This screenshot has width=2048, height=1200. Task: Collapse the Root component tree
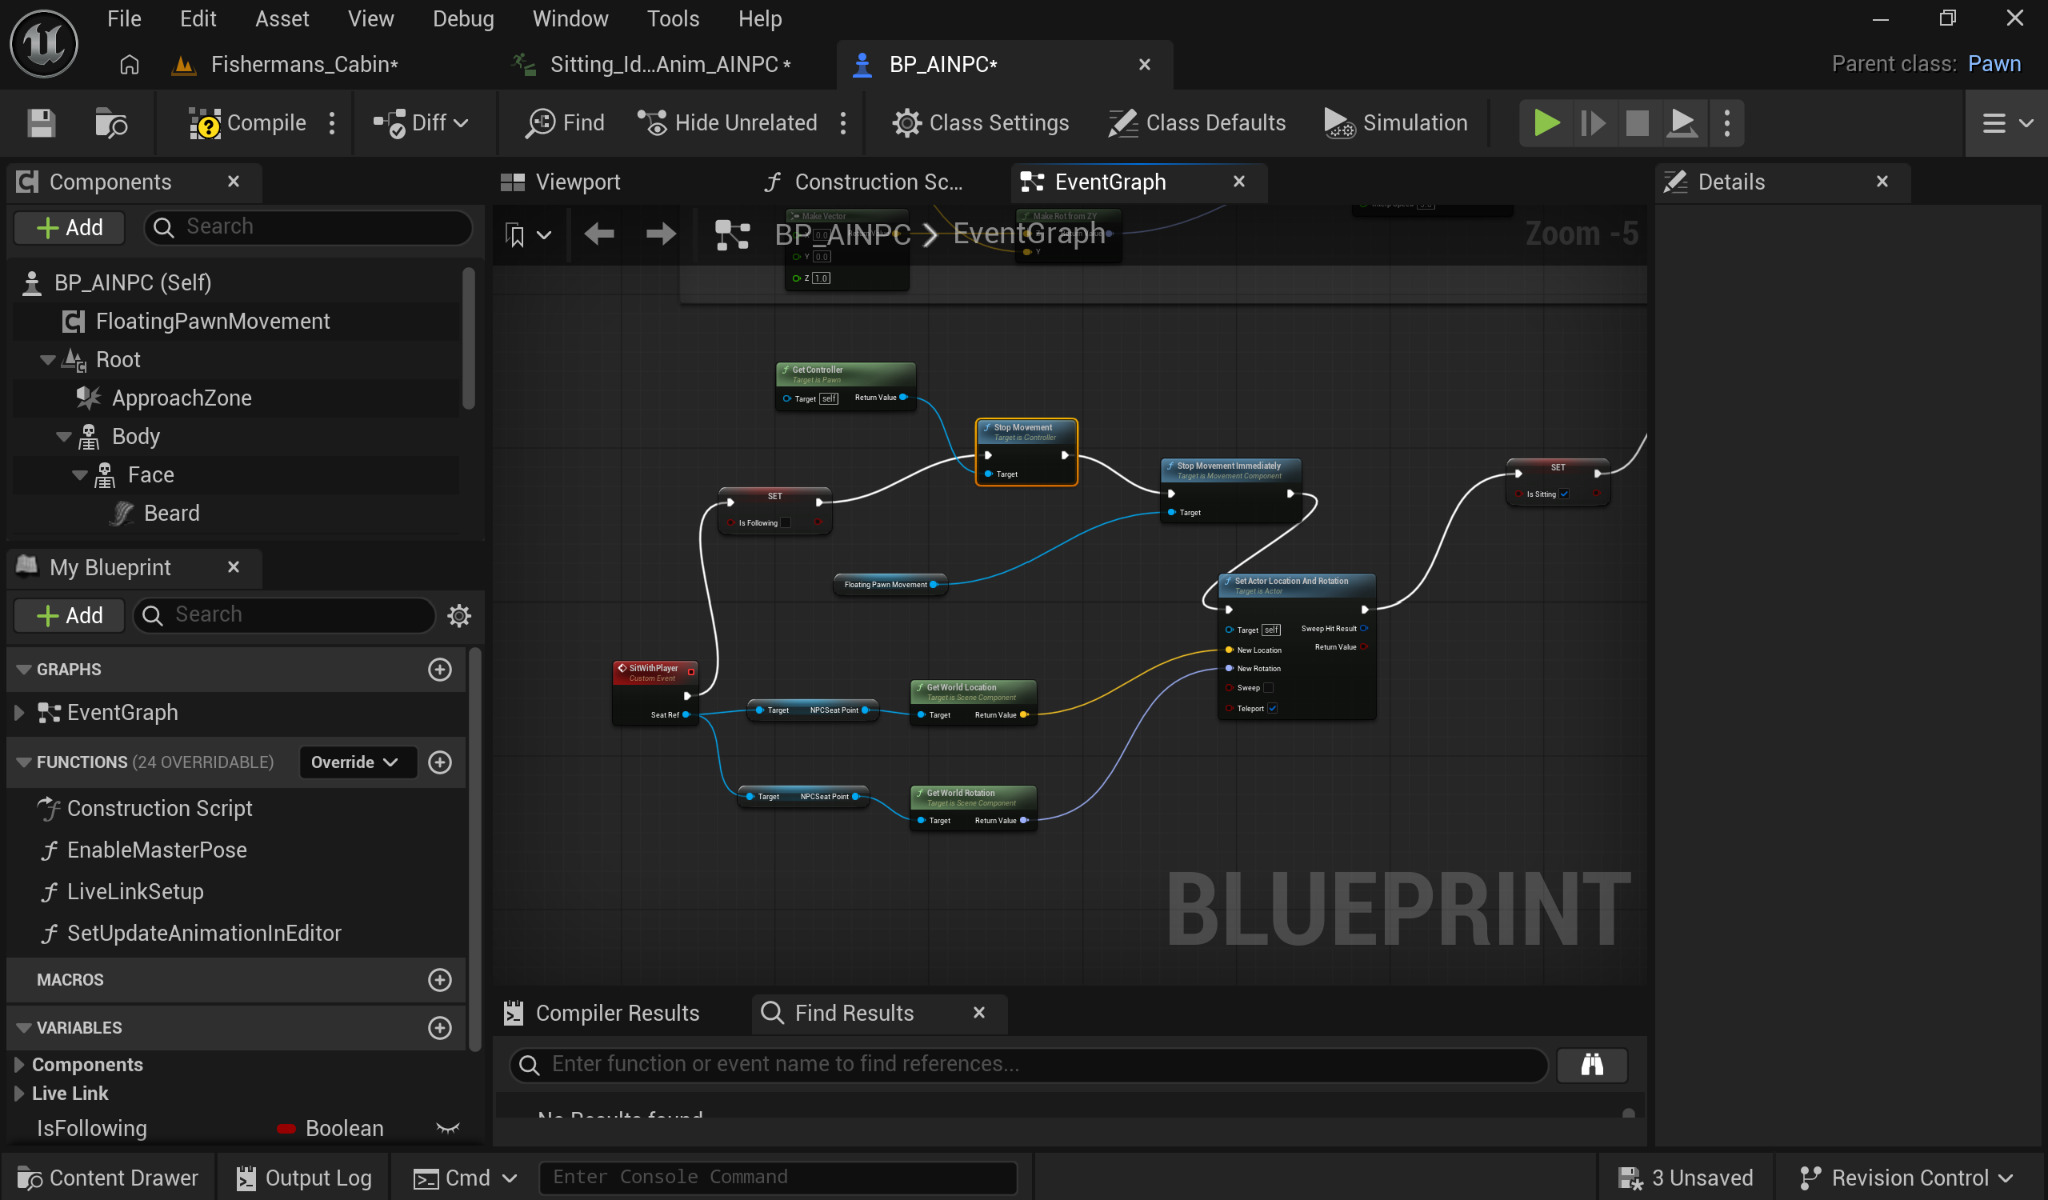[x=48, y=360]
